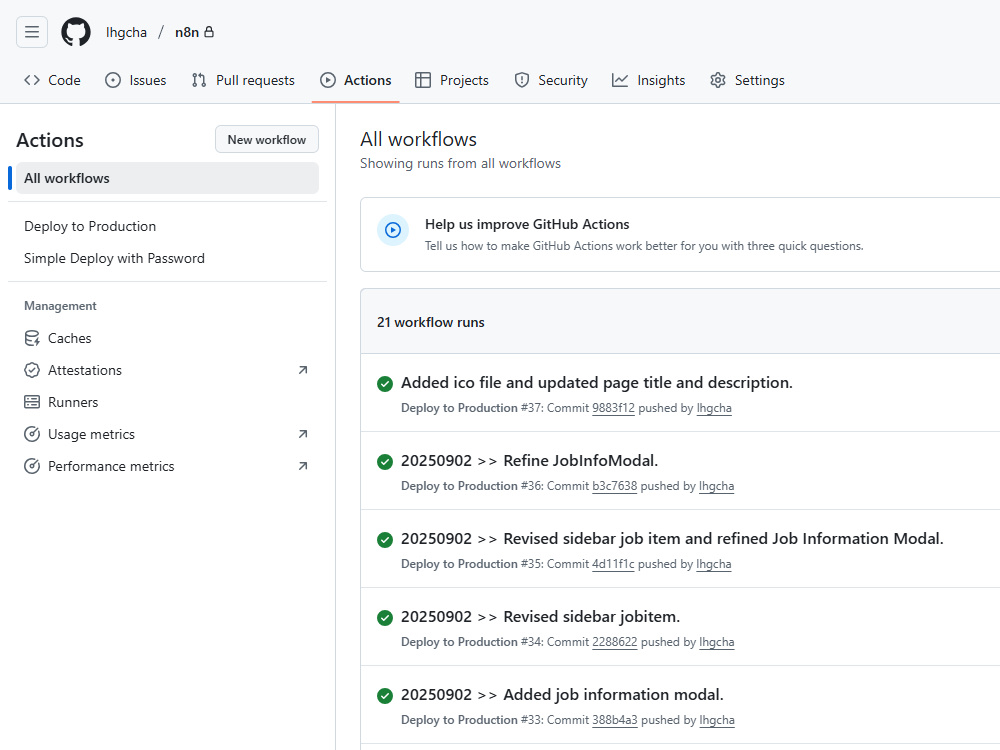
Task: Open Performance metrics page
Action: pos(99,466)
